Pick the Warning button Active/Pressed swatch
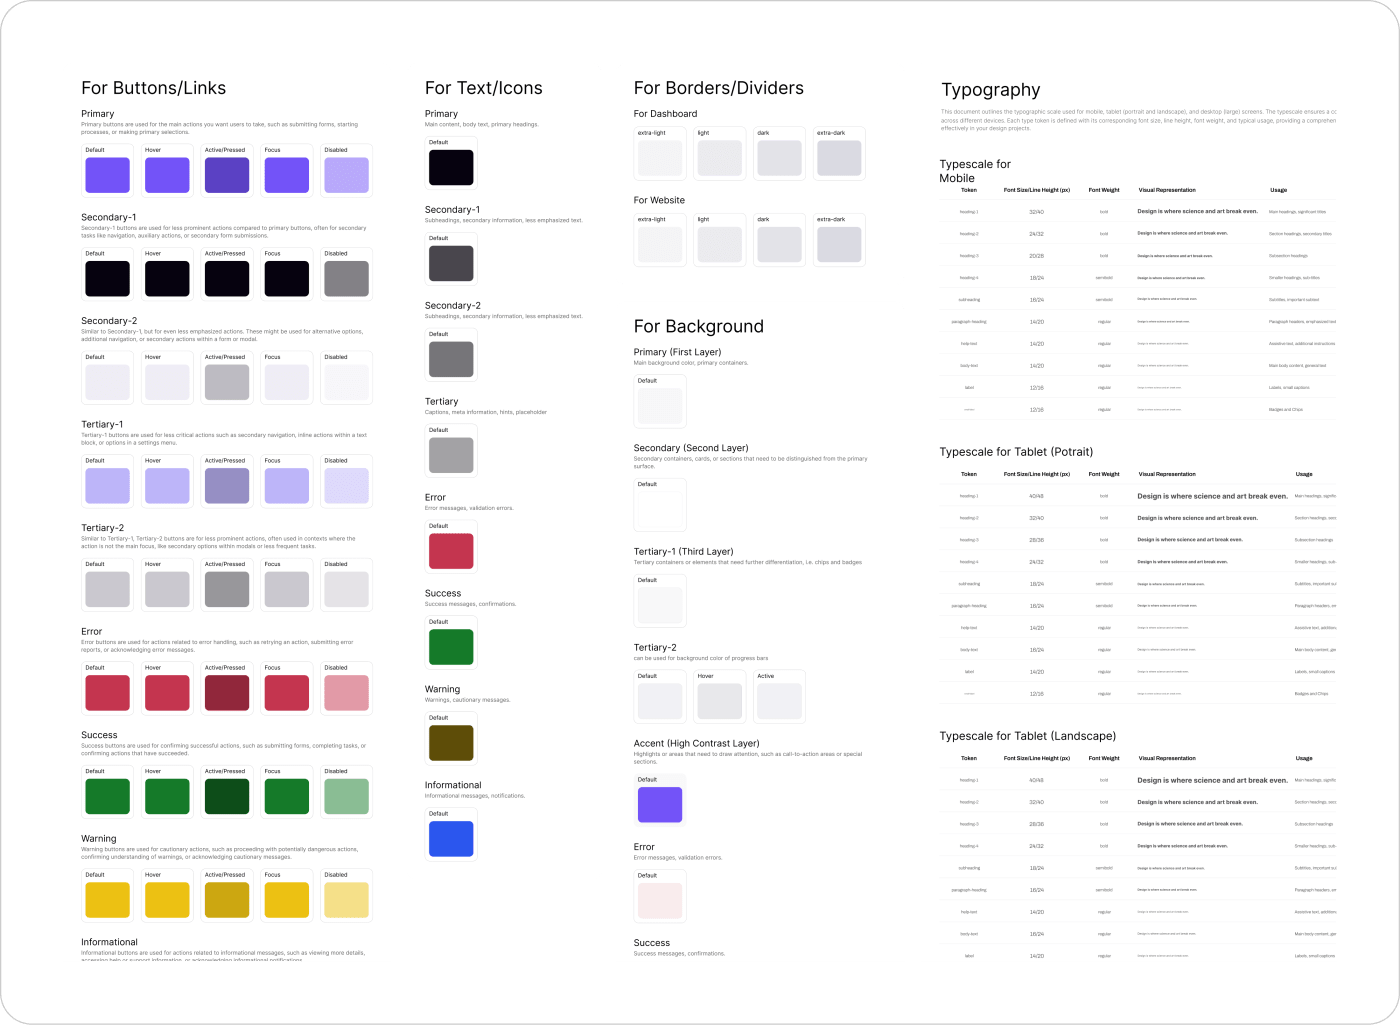 [227, 900]
